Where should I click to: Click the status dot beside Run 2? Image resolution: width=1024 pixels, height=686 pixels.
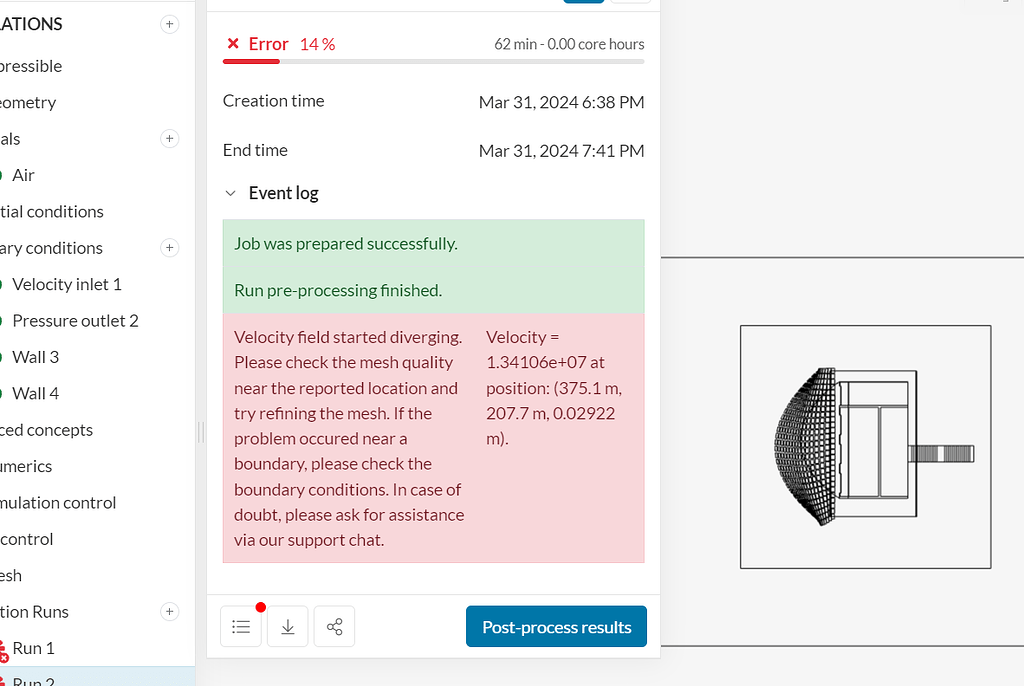[x=5, y=680]
